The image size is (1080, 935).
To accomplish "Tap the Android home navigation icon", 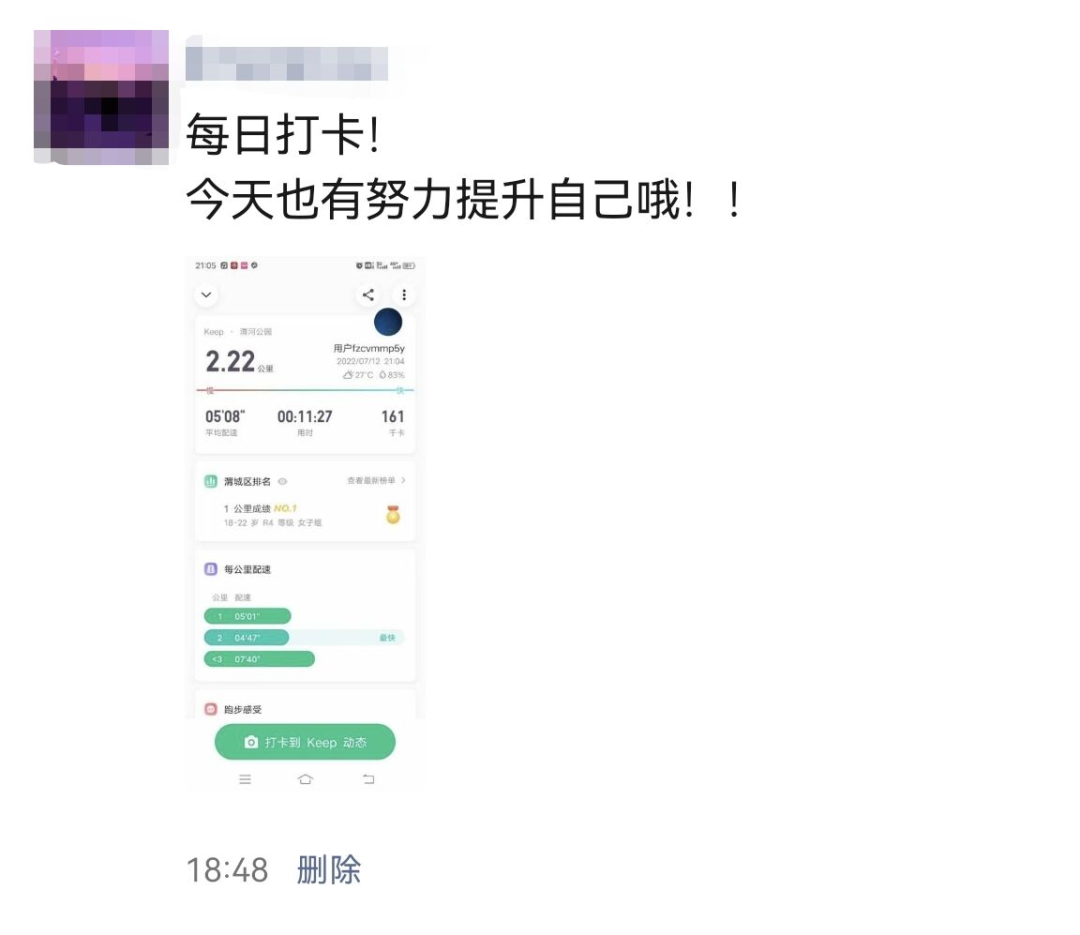I will (x=305, y=779).
